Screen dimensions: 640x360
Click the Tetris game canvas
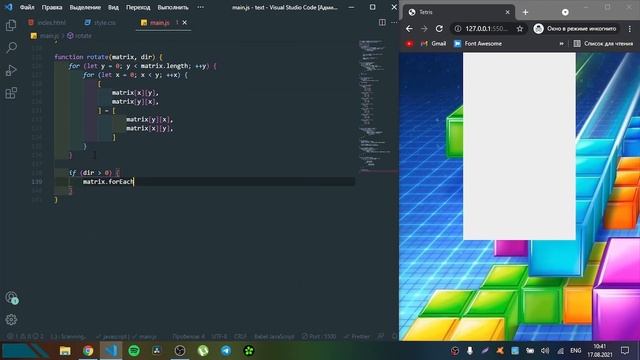pyautogui.click(x=519, y=146)
